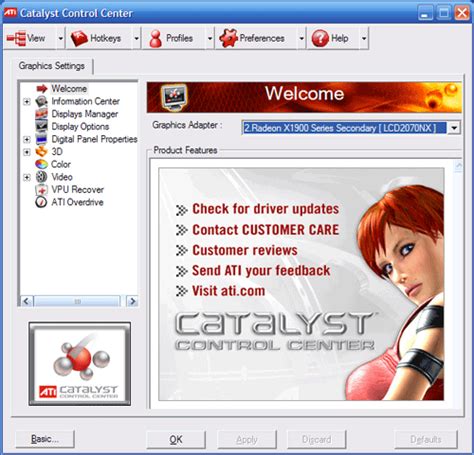
Task: Click tree scrollbar right arrow
Action: pyautogui.click(x=132, y=301)
